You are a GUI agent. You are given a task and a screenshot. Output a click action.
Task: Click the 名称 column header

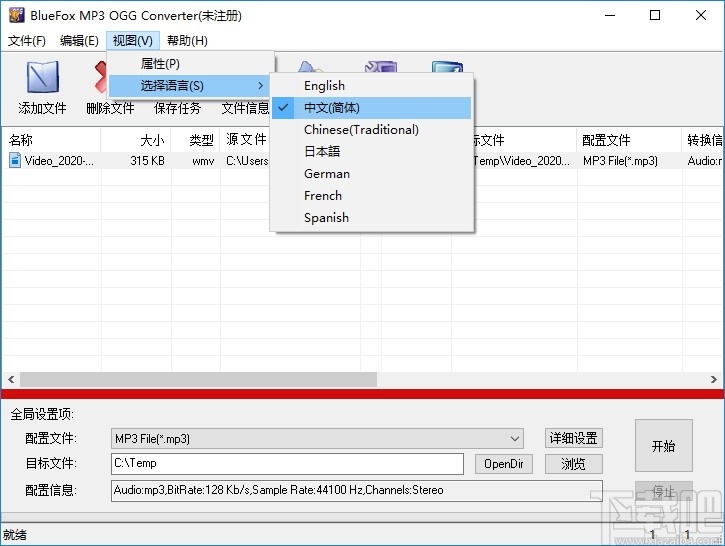point(51,140)
